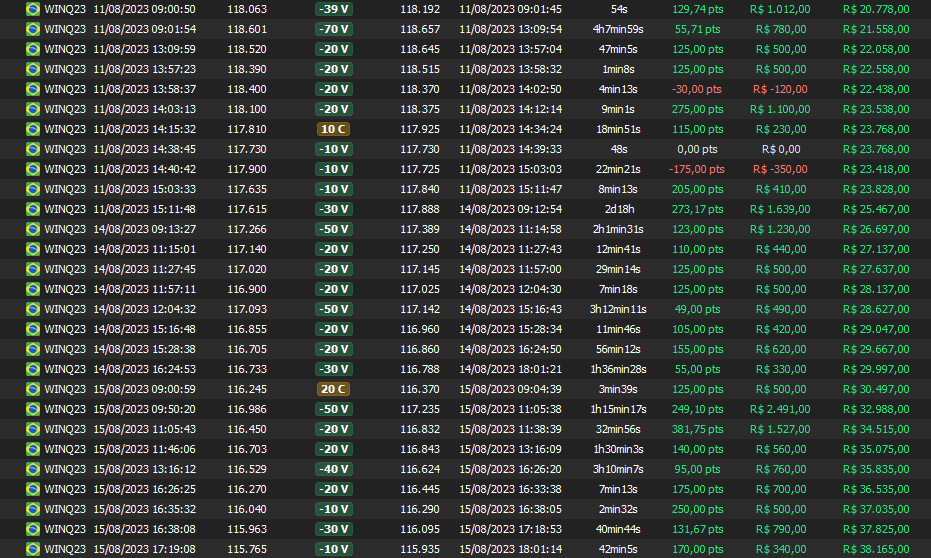Image resolution: width=931 pixels, height=558 pixels.
Task: Click the red -30,00 pts result
Action: click(697, 89)
